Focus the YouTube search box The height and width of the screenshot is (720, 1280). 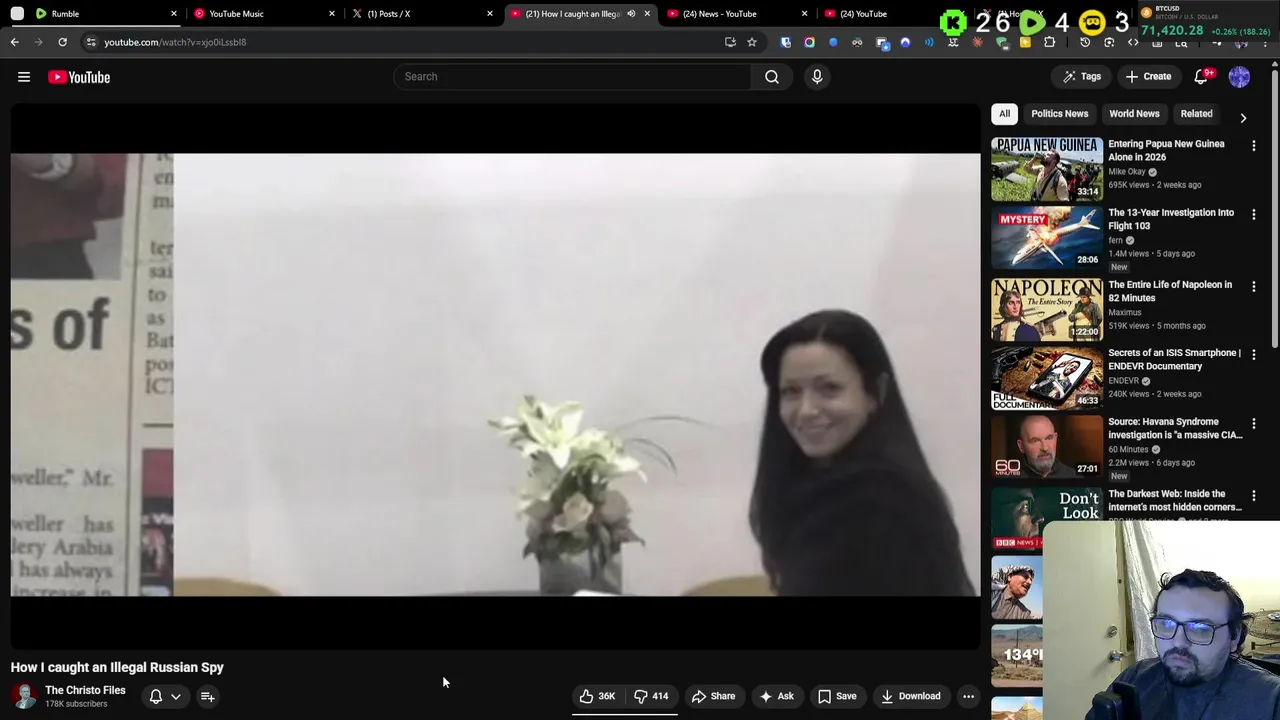click(x=573, y=77)
